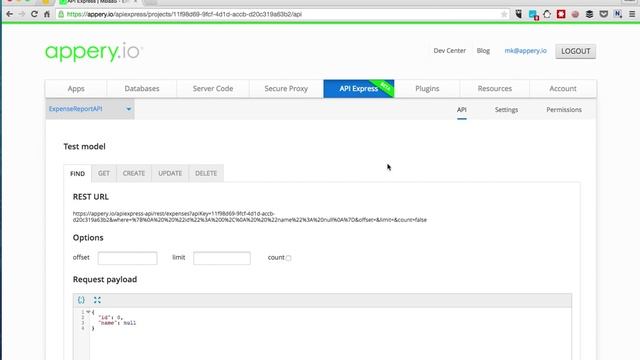Open the red square extension icon
Screen dimensions: 640x360
(561, 14)
